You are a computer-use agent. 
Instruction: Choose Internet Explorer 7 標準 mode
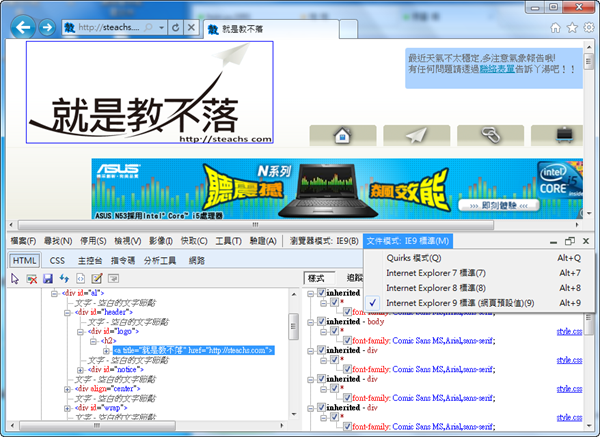coord(479,273)
